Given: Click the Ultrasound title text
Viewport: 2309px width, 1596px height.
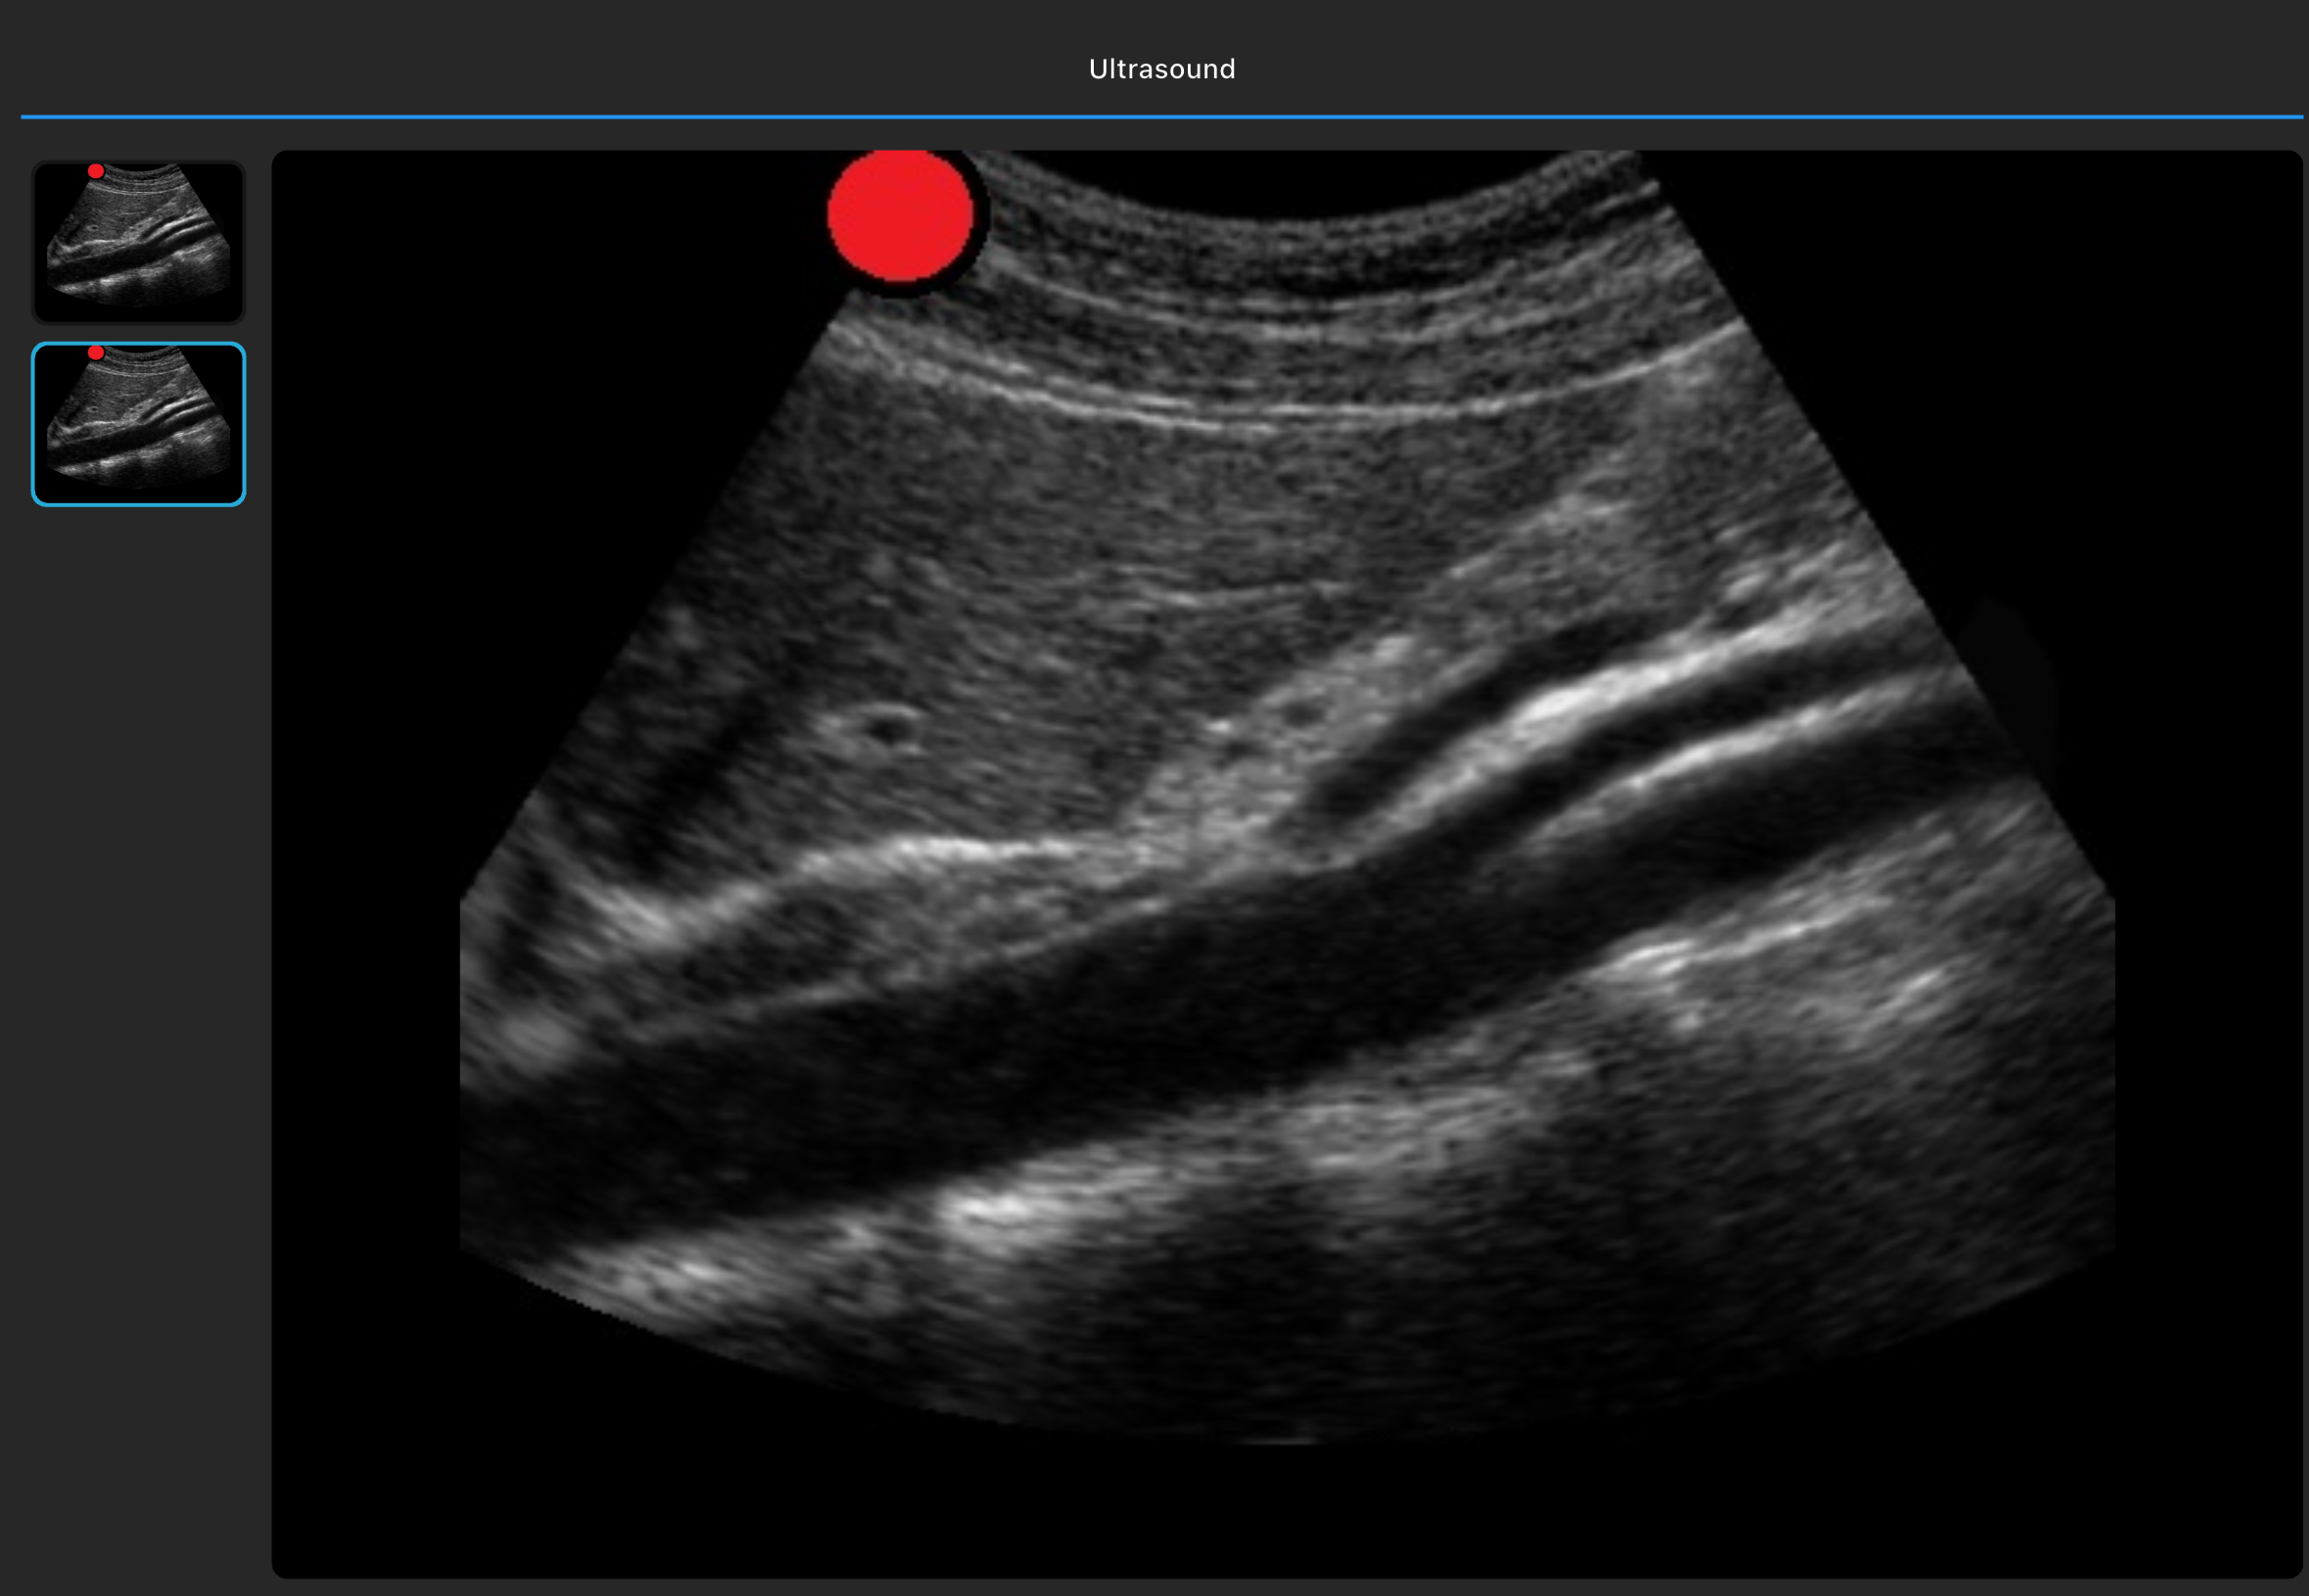Looking at the screenshot, I should 1161,69.
